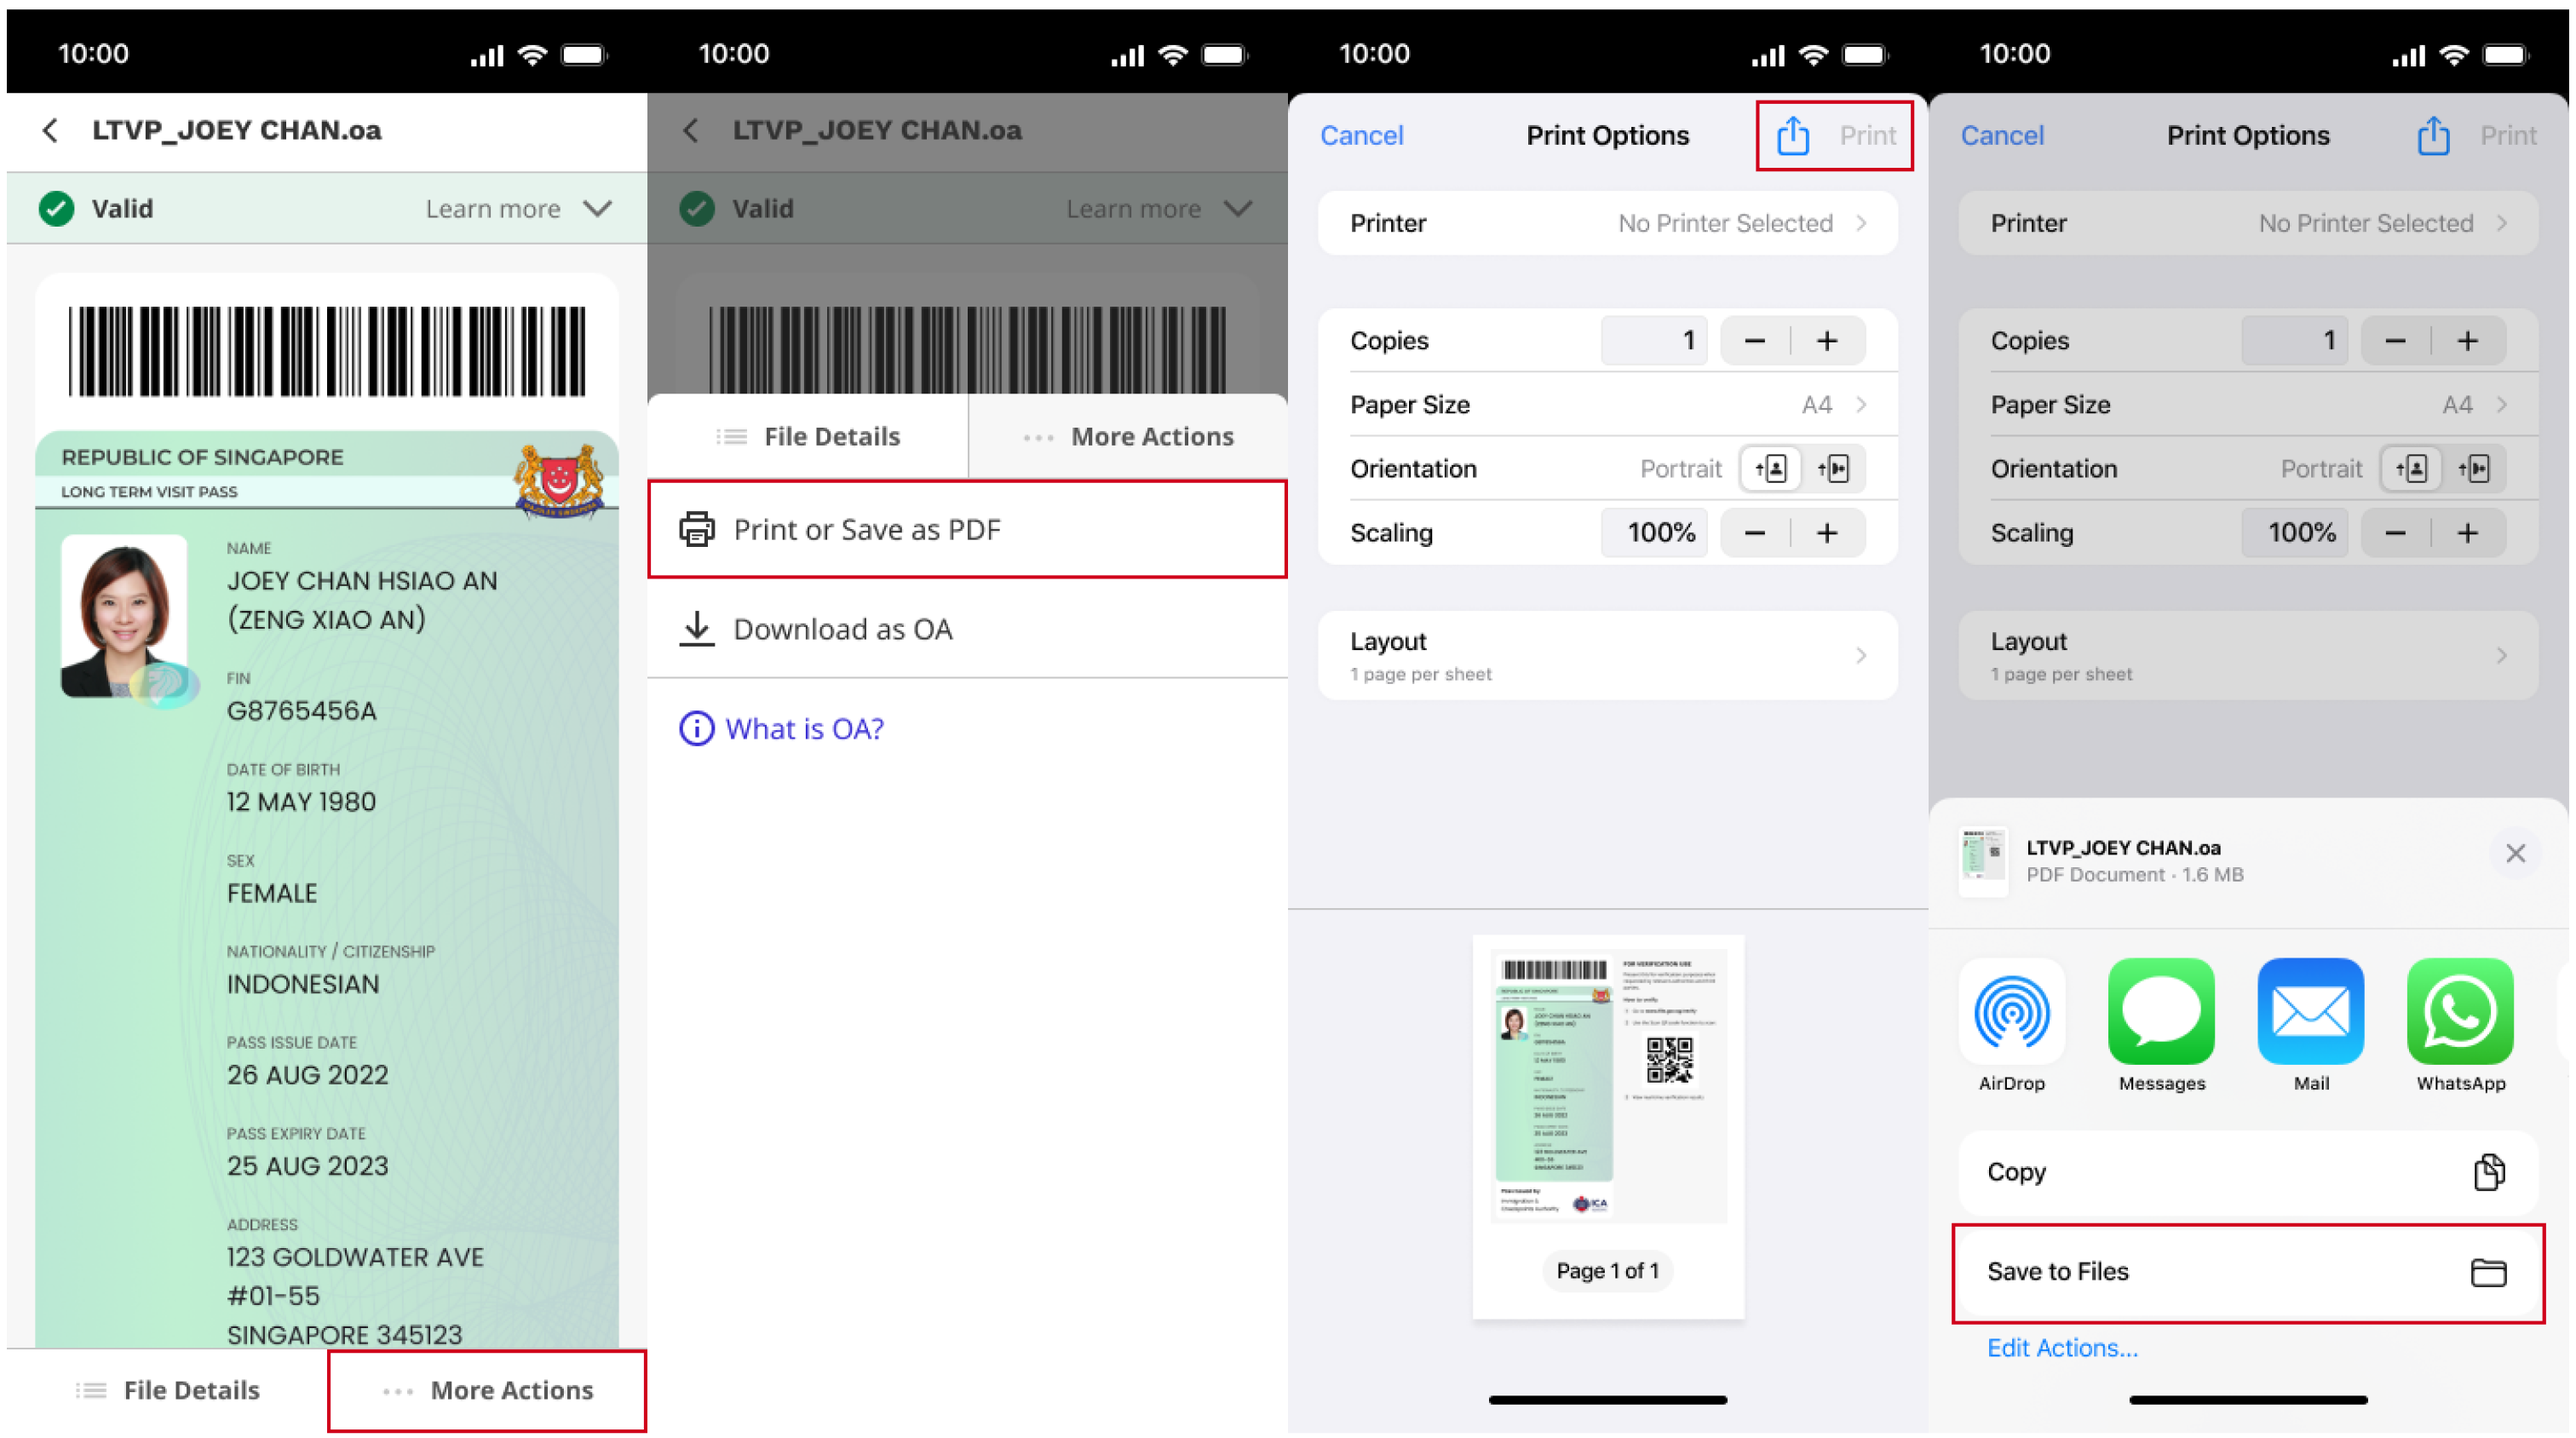The width and height of the screenshot is (2576, 1438).
Task: Share the document via AirDrop icon
Action: click(x=2011, y=1011)
